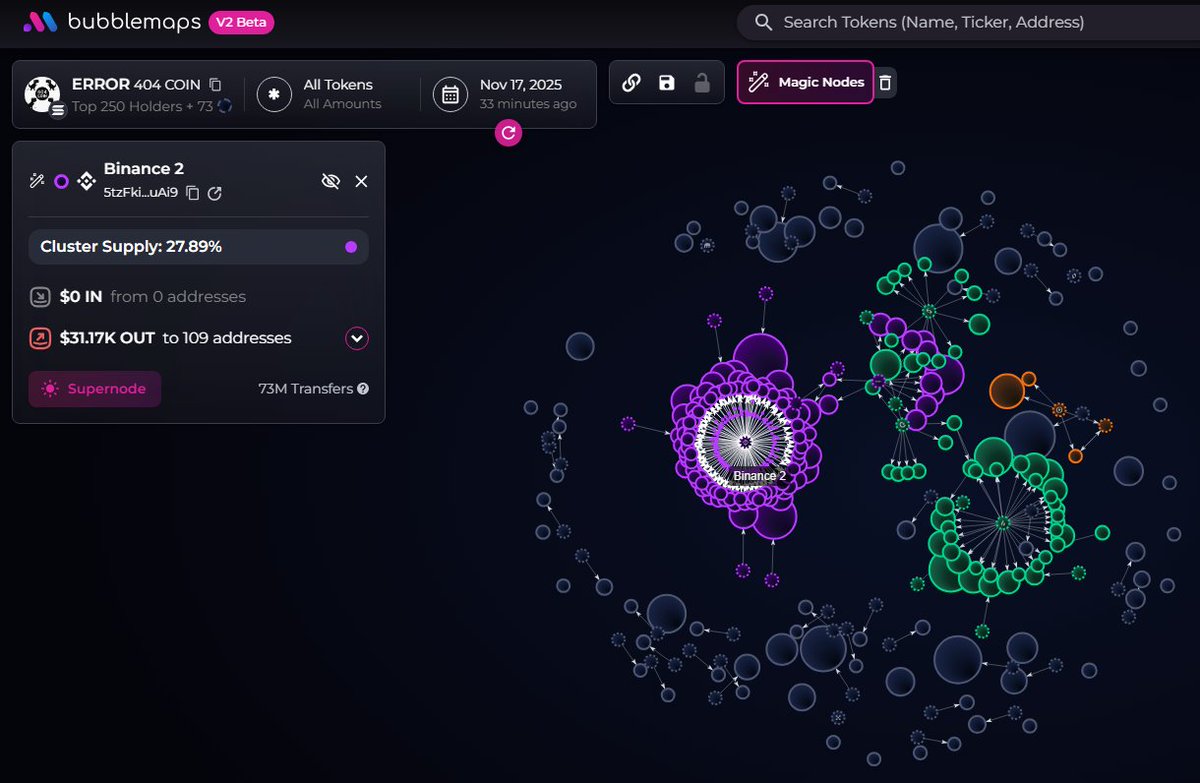Click the 'Top 250 Holders + 73' text

(x=142, y=105)
